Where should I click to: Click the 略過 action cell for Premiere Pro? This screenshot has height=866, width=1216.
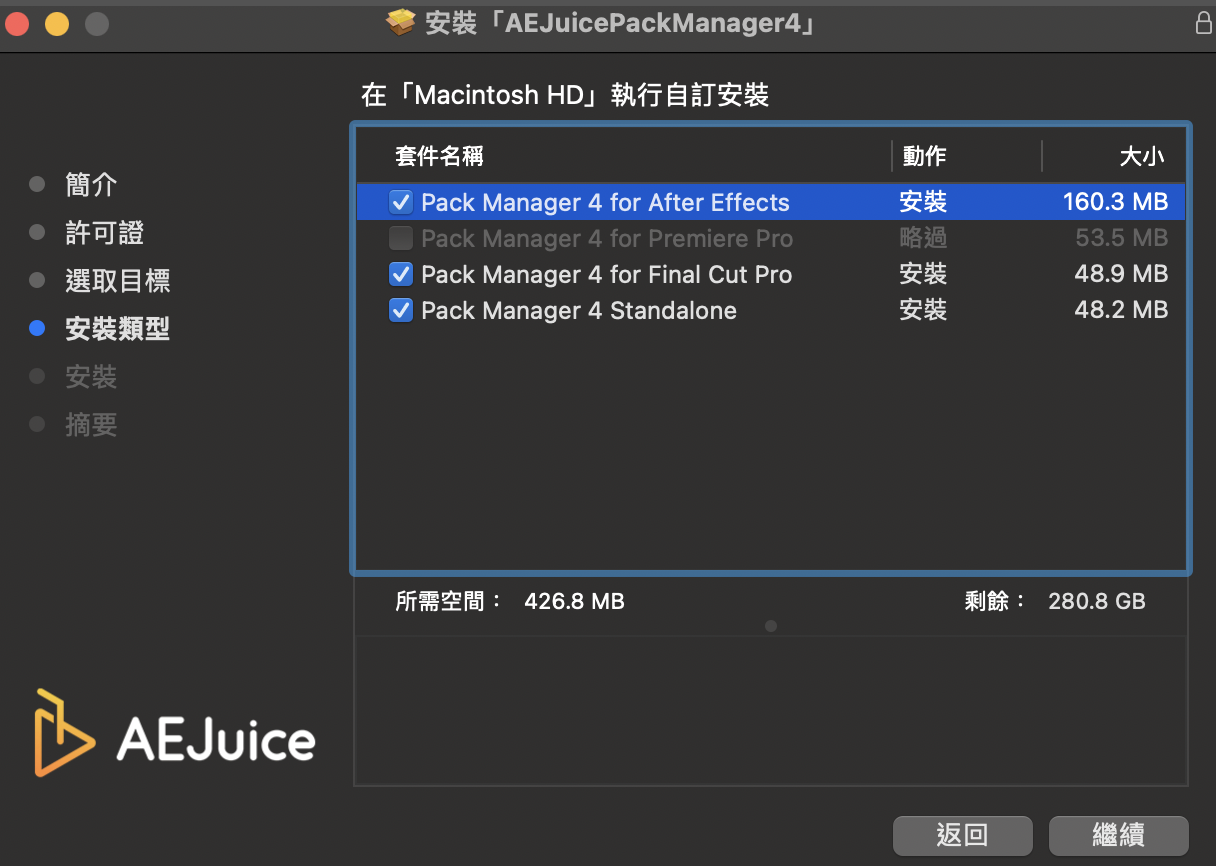(x=923, y=238)
